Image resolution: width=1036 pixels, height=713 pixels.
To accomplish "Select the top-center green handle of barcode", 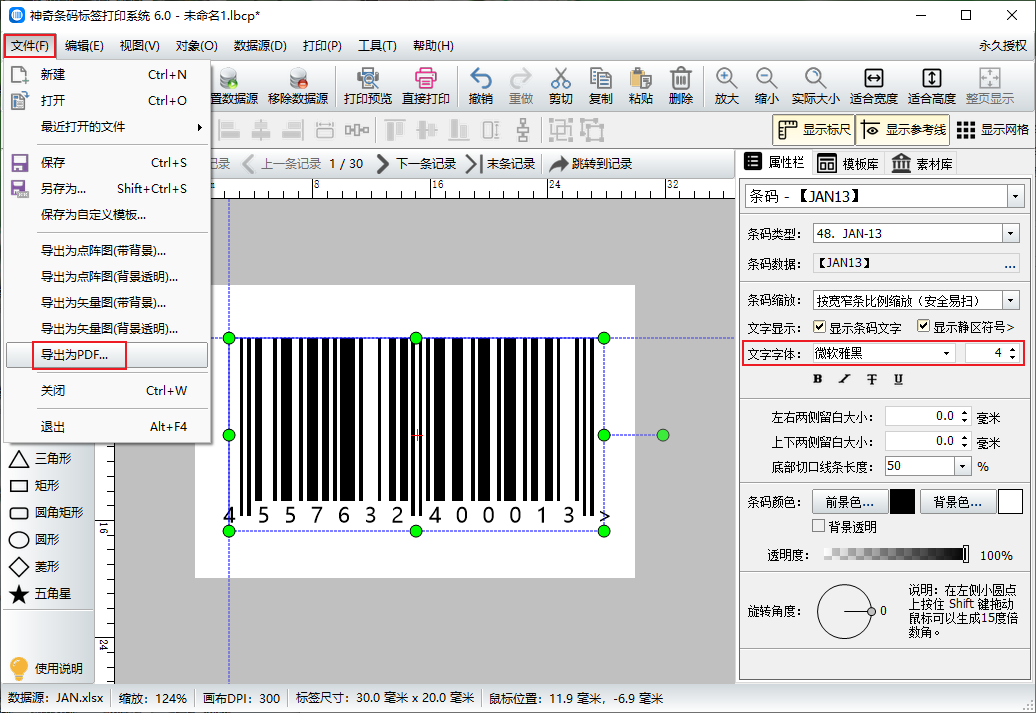I will [416, 338].
